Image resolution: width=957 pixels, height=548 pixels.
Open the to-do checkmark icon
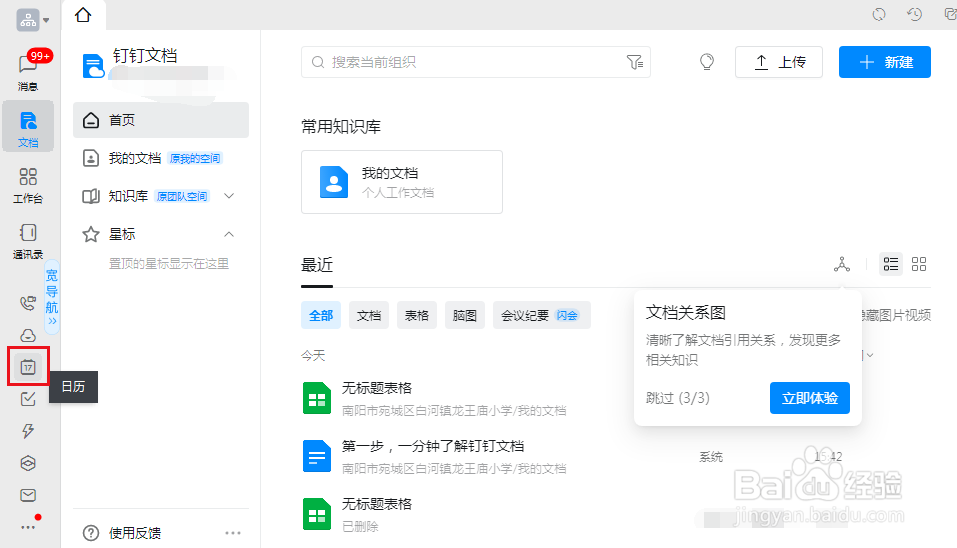click(28, 399)
